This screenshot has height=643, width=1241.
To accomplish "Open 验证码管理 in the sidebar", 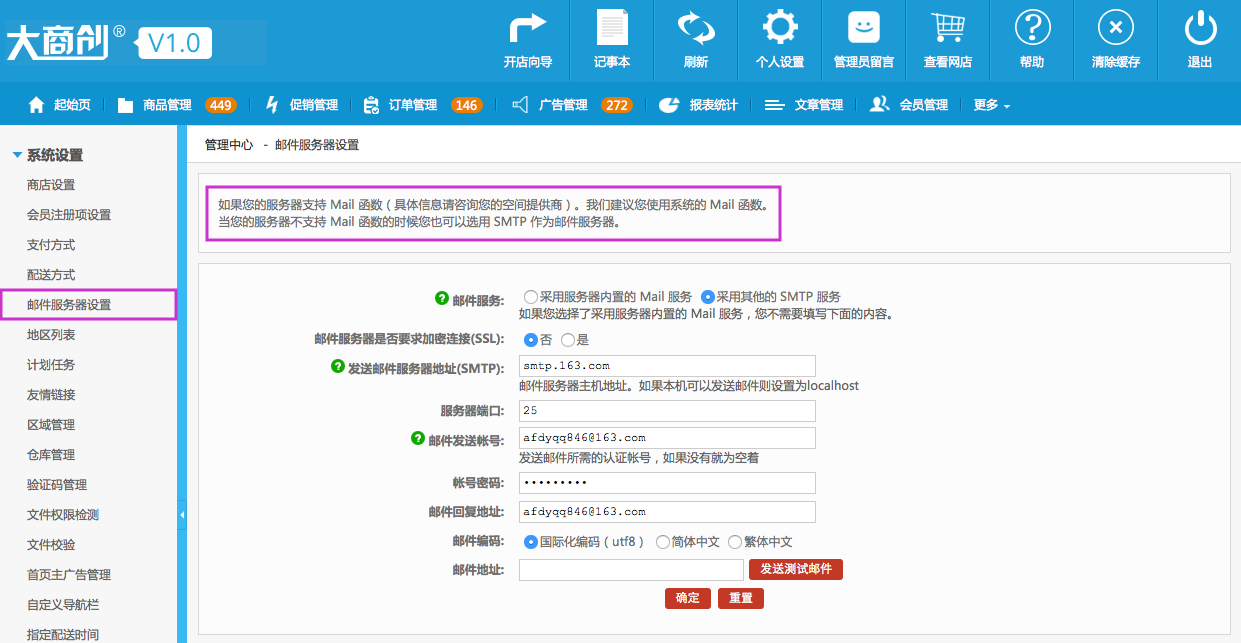I will [57, 485].
